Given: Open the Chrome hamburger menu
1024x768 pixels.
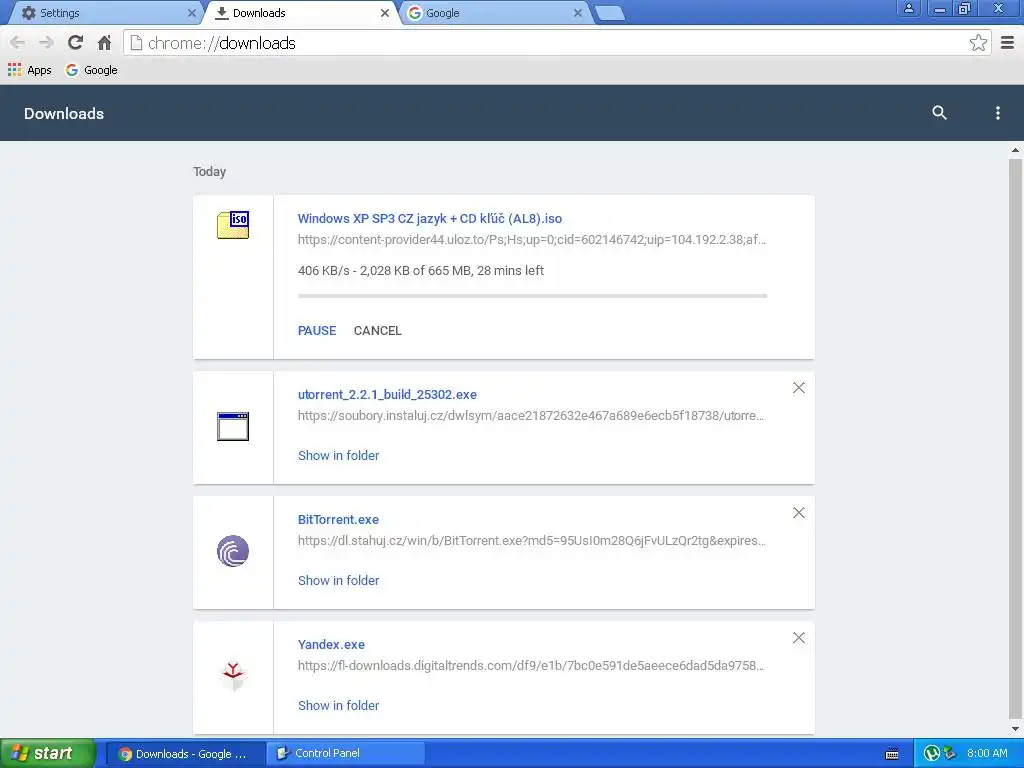Looking at the screenshot, I should (1007, 43).
